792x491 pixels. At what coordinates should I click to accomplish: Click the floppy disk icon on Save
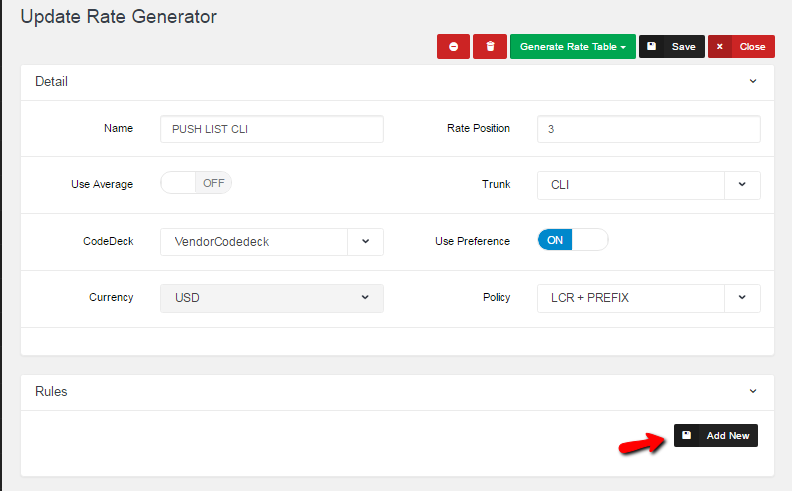tap(652, 47)
